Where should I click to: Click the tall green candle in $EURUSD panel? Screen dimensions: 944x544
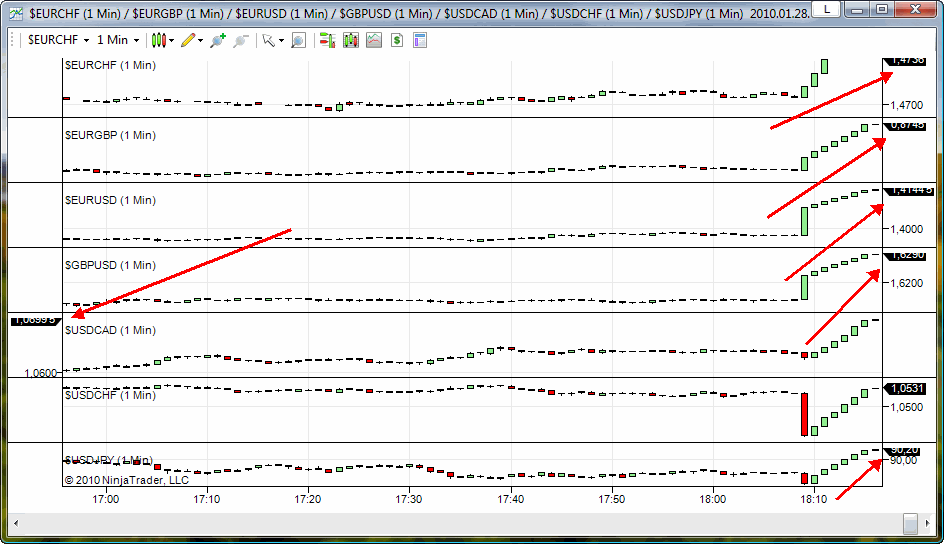[x=804, y=221]
